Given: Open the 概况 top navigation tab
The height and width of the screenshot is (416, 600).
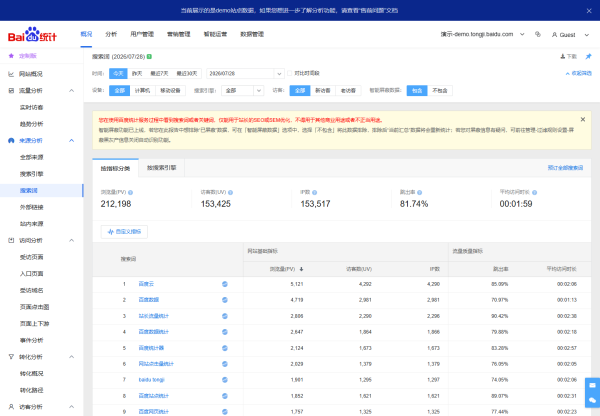Looking at the screenshot, I should pyautogui.click(x=86, y=34).
